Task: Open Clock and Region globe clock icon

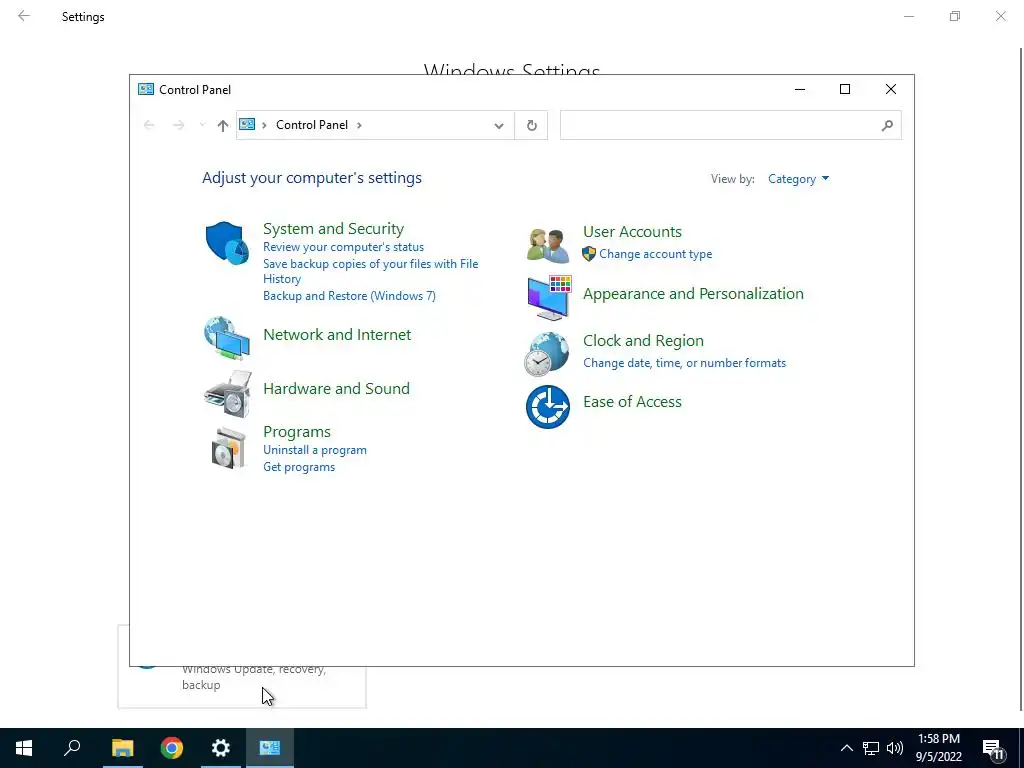Action: [547, 354]
